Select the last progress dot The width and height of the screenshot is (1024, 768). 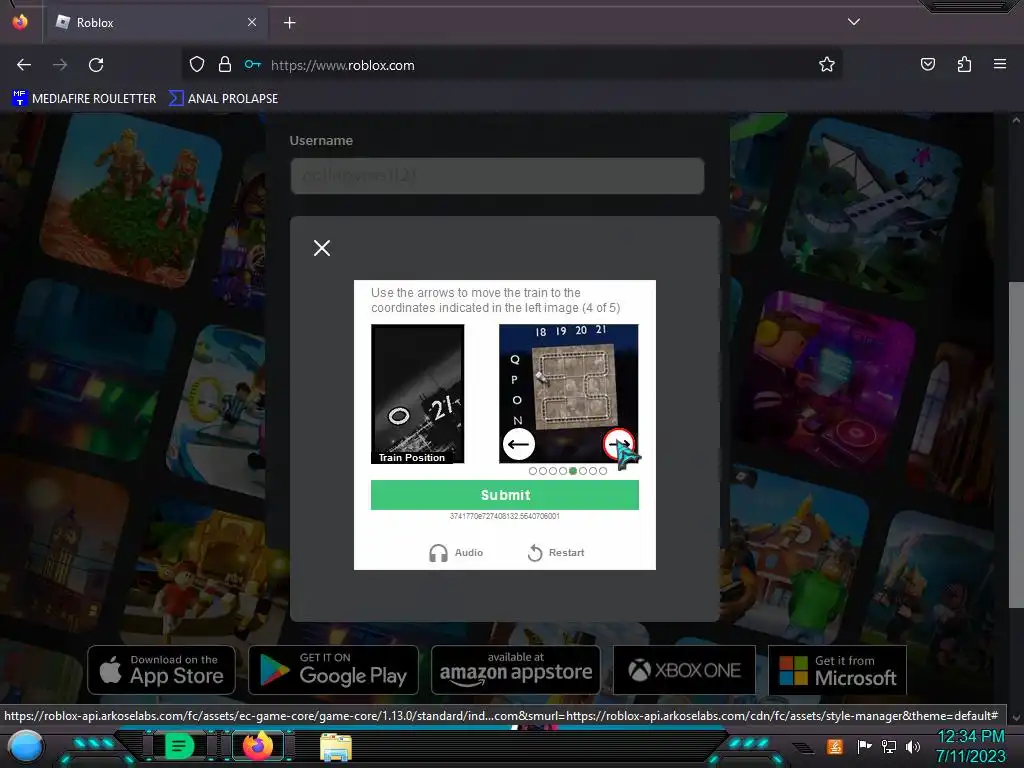tap(603, 471)
